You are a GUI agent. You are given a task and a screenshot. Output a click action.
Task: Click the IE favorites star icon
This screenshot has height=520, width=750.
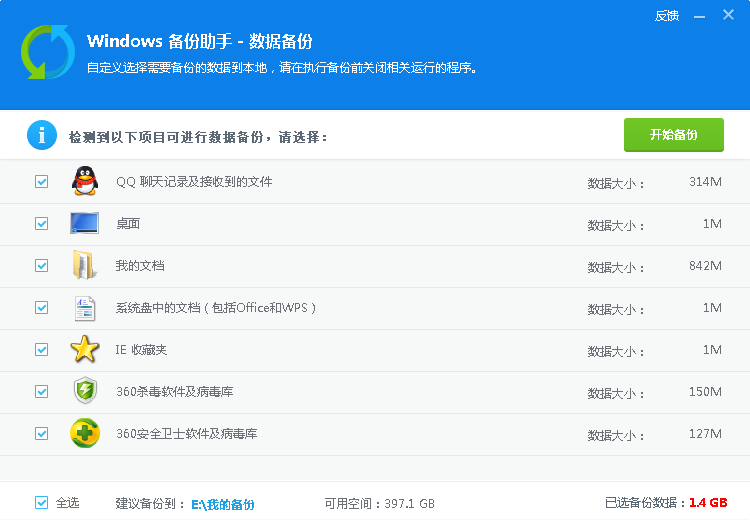tap(85, 350)
